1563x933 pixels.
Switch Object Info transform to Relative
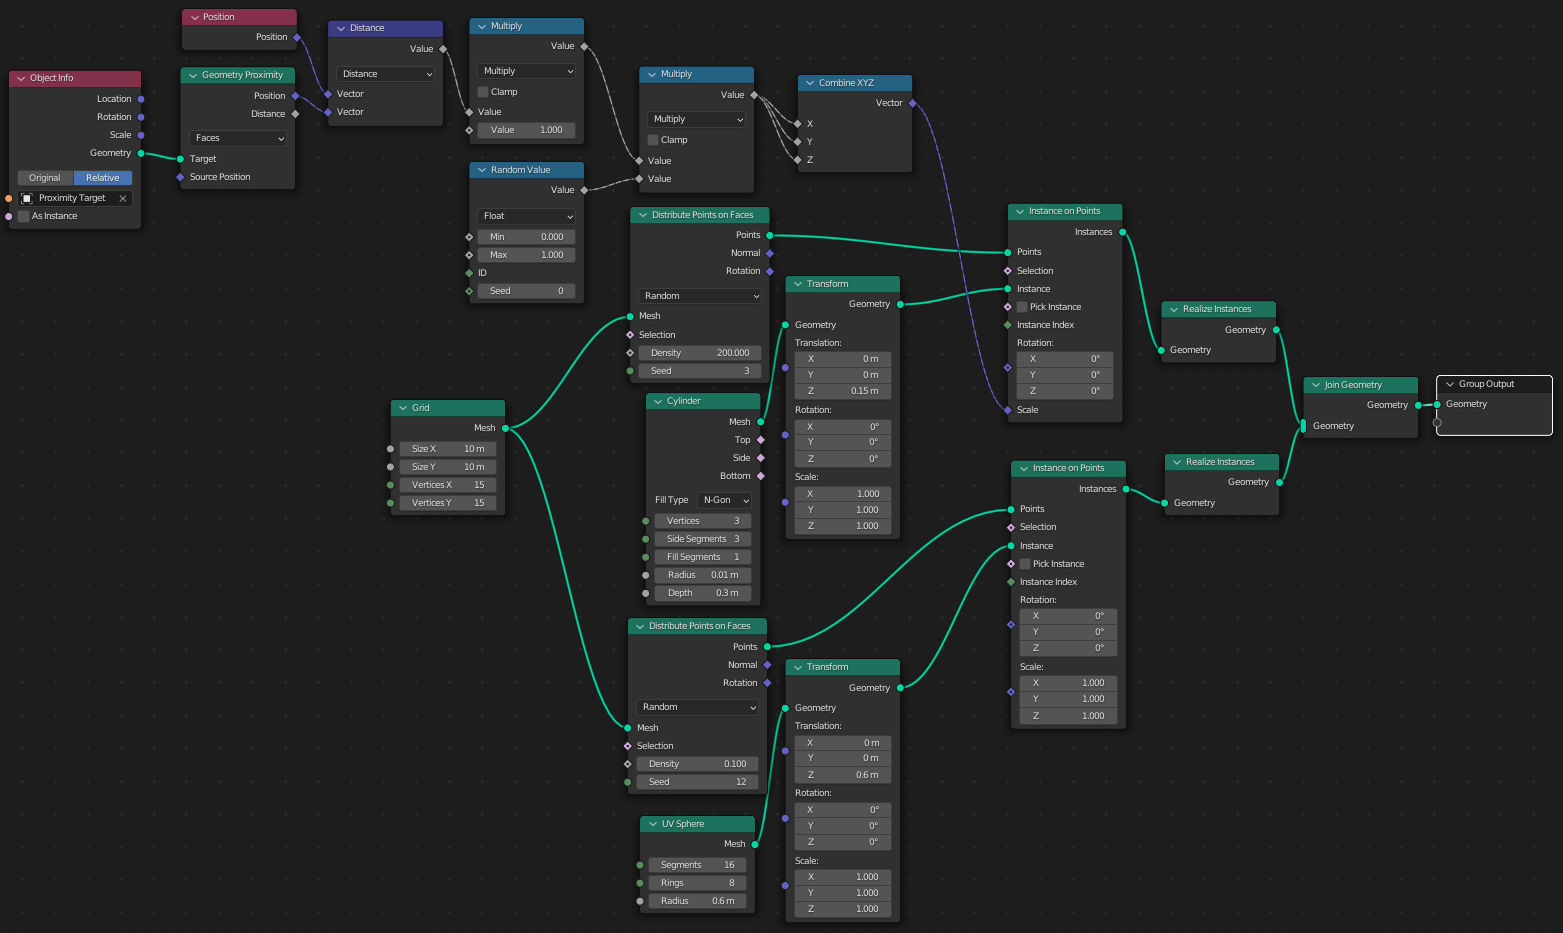coord(103,178)
